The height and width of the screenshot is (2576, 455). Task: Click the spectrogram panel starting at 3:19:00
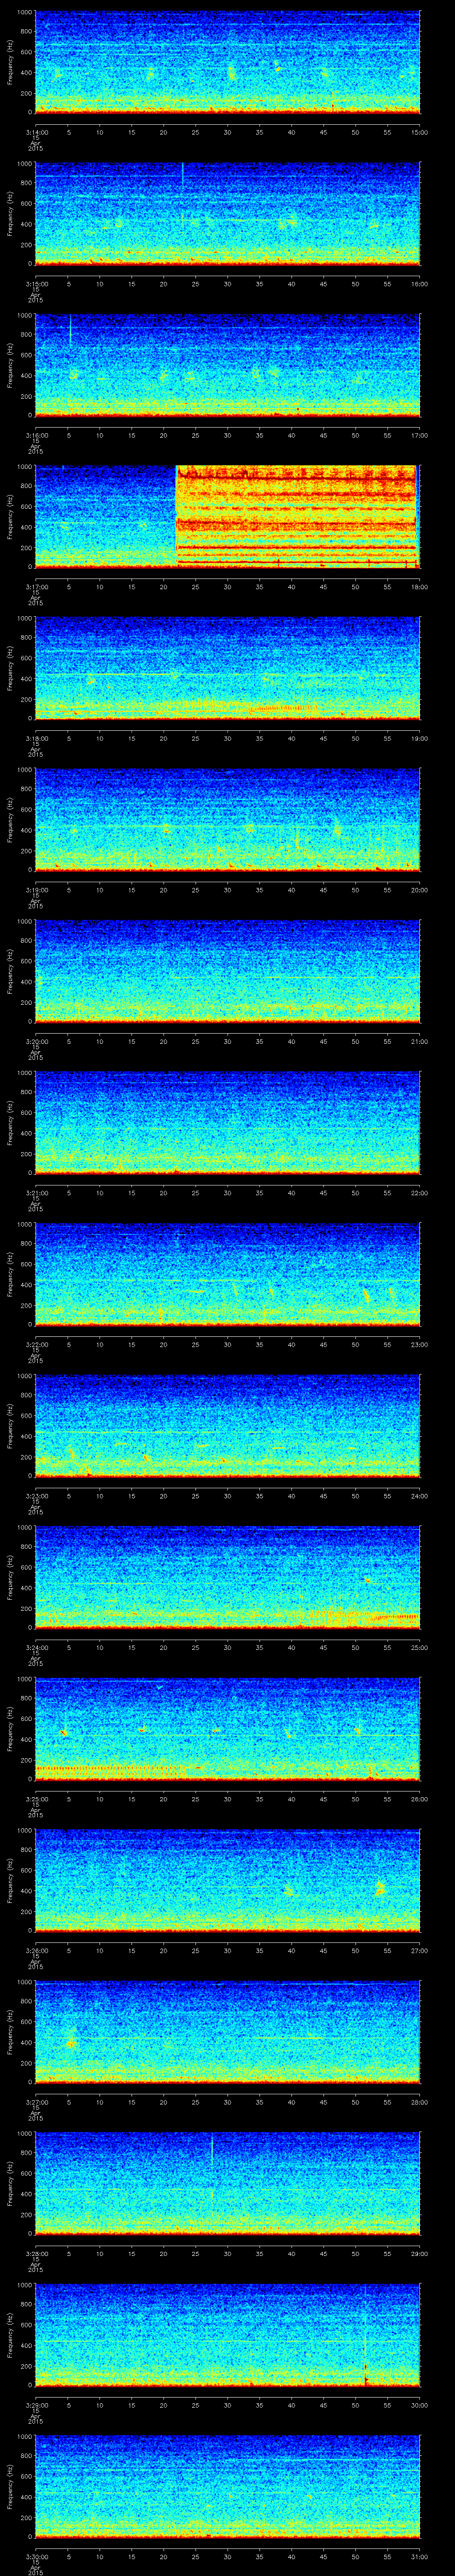coord(227,820)
